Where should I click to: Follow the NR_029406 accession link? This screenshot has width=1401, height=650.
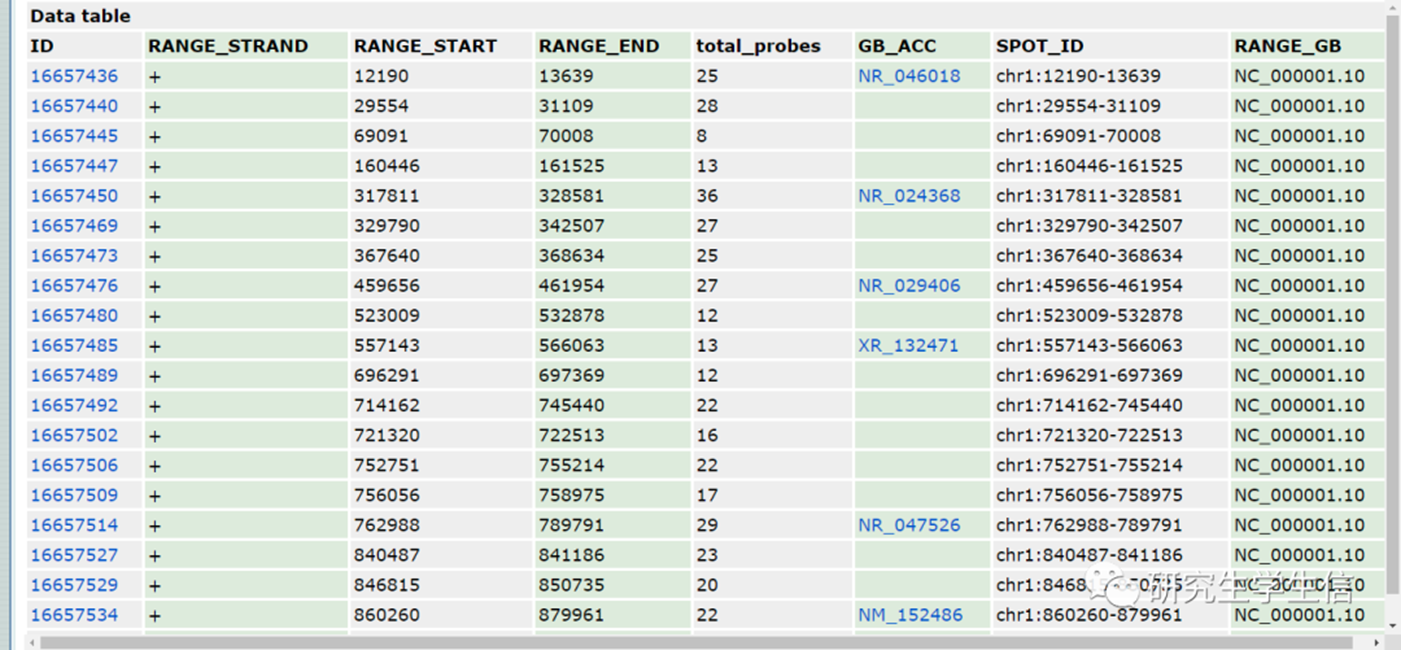908,286
